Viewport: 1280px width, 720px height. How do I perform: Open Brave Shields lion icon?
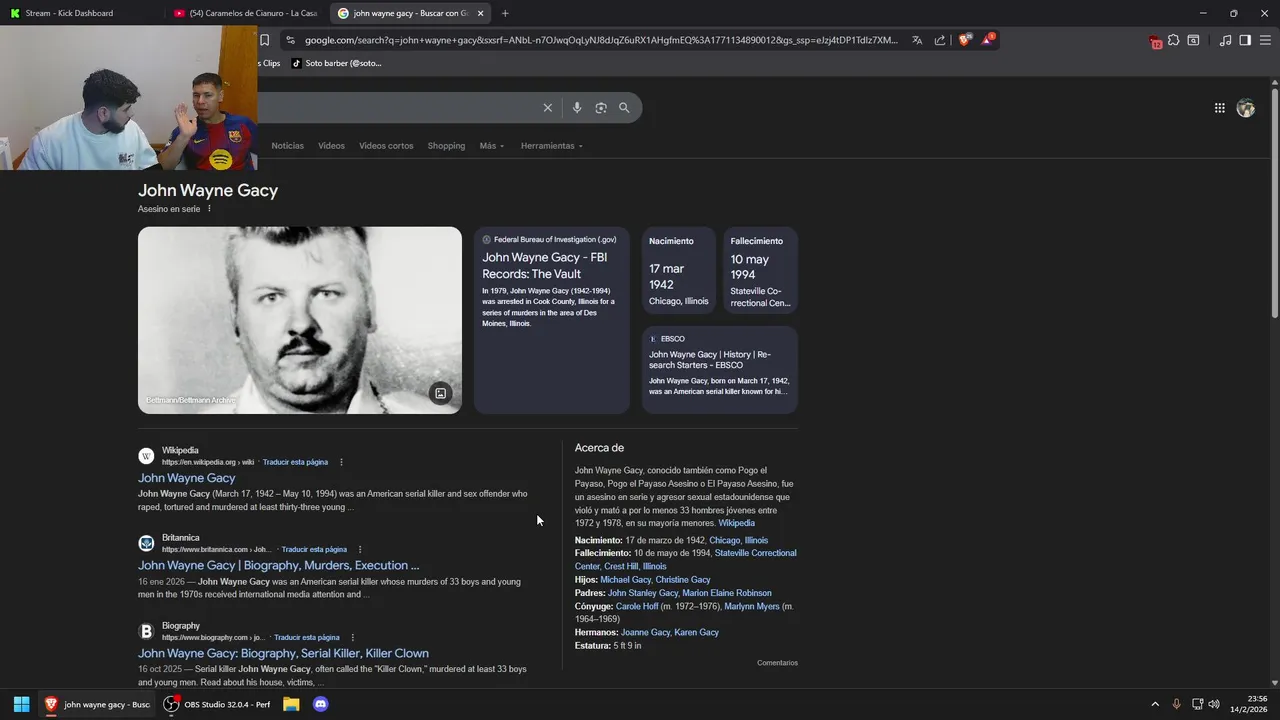click(965, 40)
